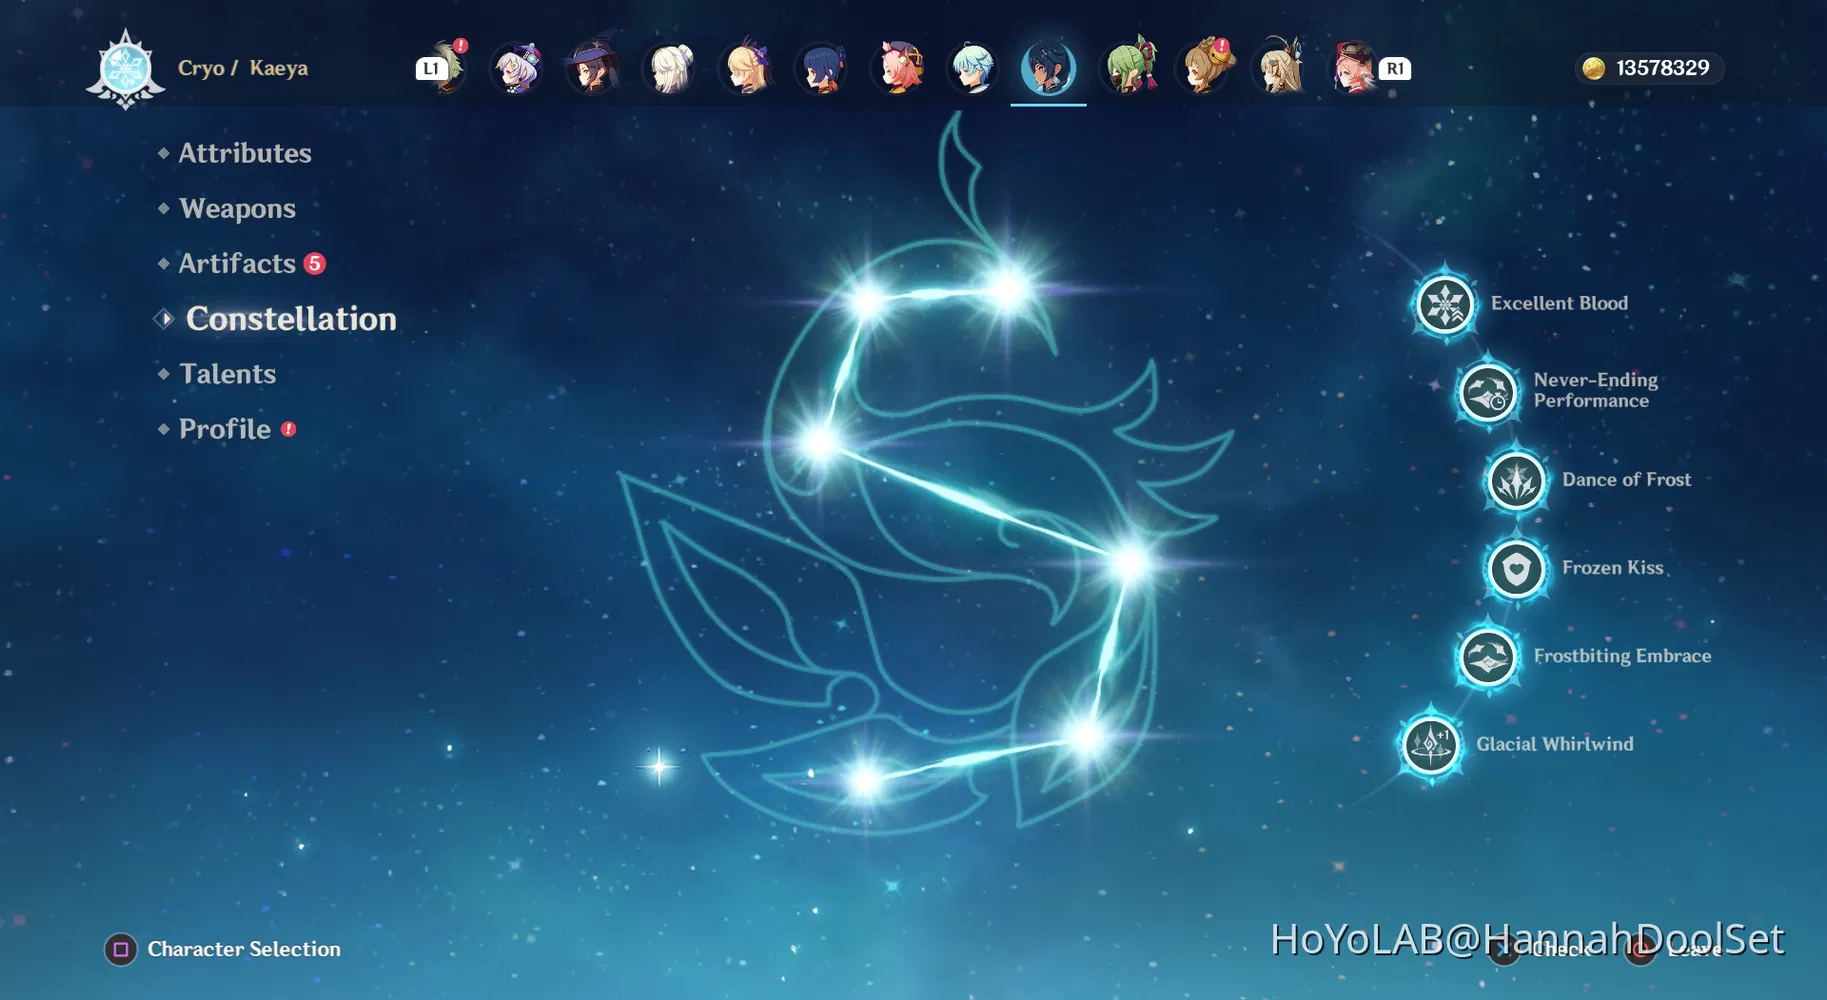Open the Attributes menu
1827x1000 pixels.
pyautogui.click(x=245, y=153)
